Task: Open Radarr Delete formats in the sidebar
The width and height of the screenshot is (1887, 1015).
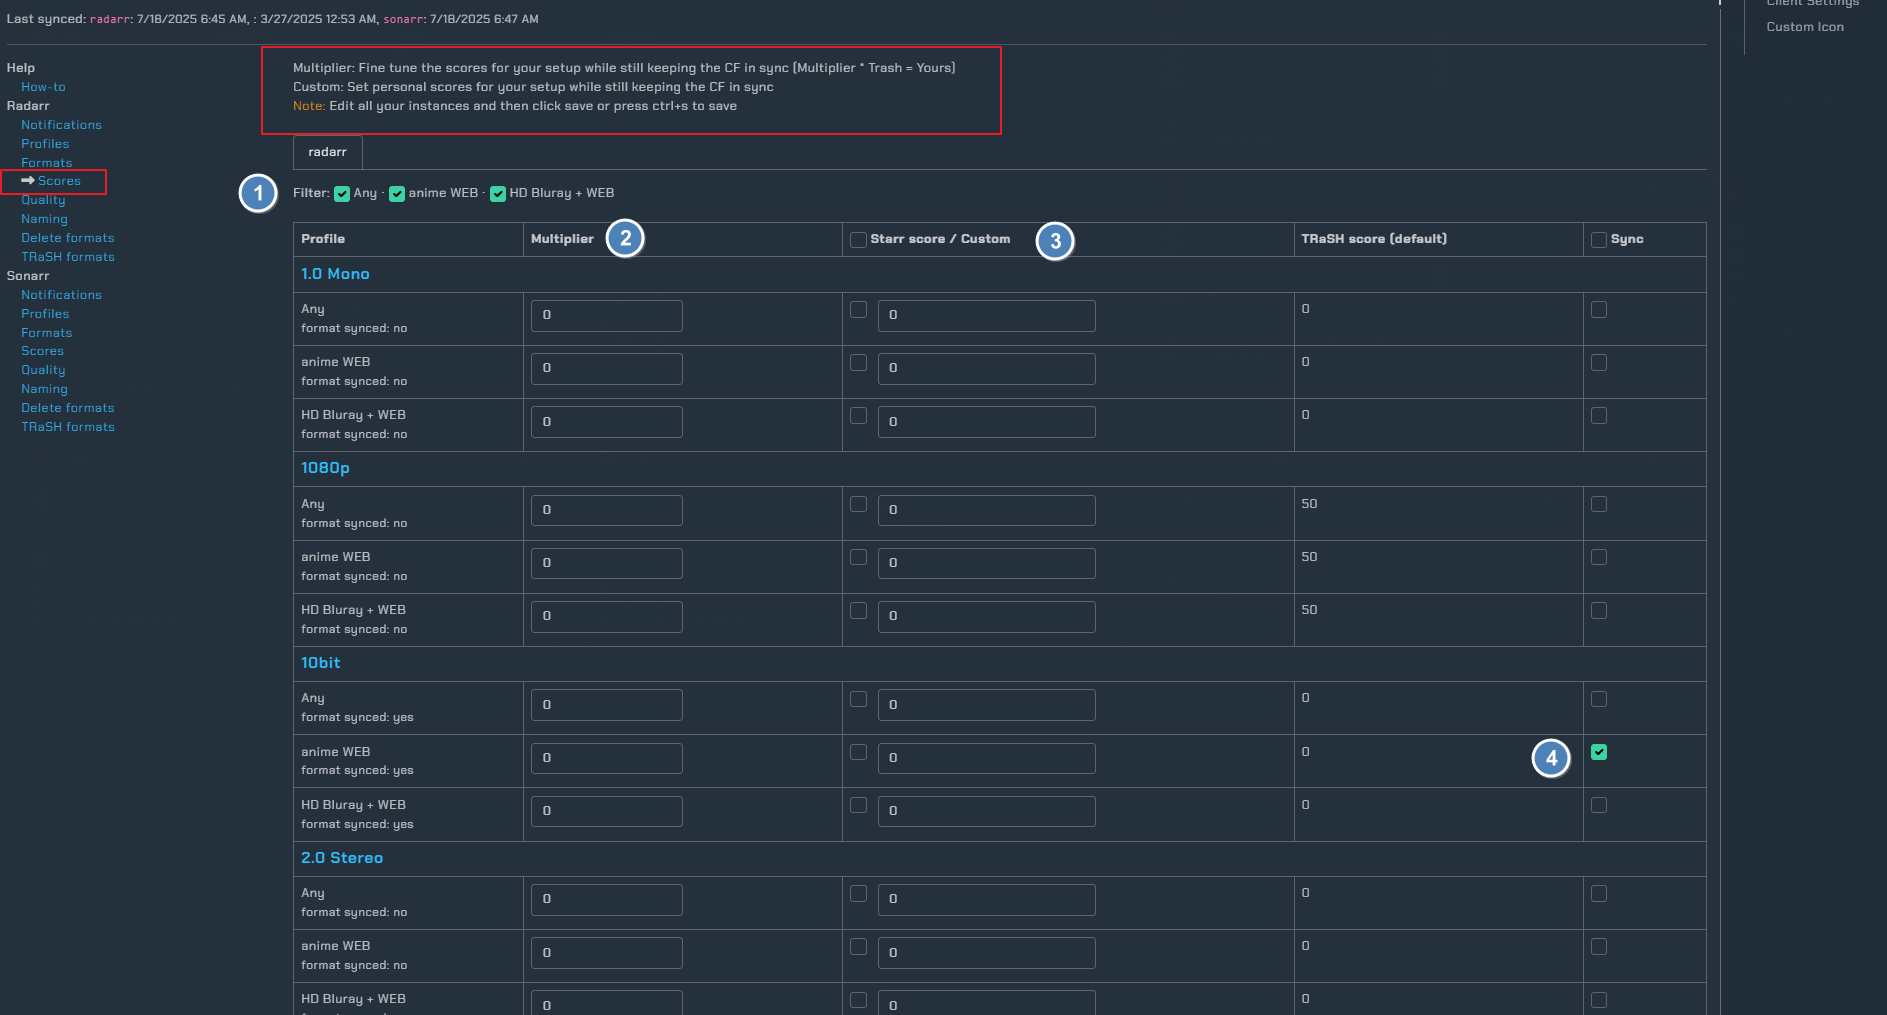Action: (68, 238)
